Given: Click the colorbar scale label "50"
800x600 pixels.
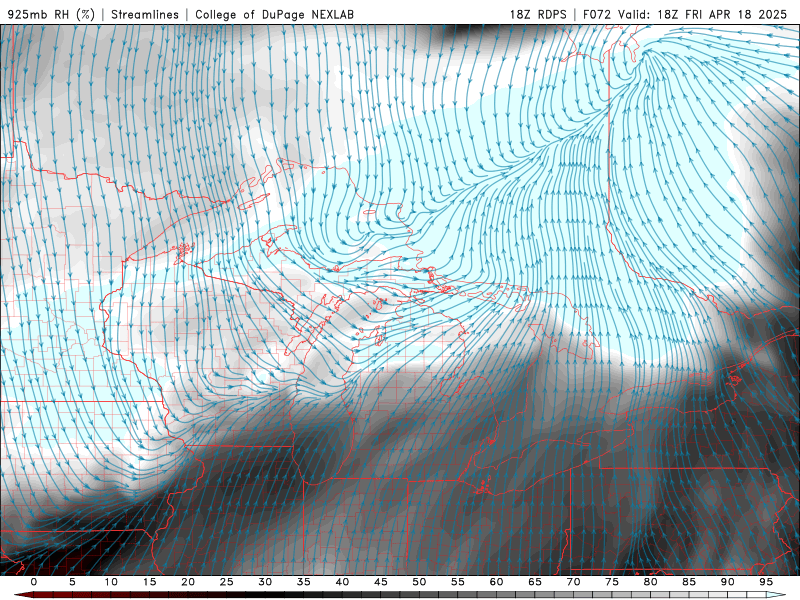Looking at the screenshot, I should [x=419, y=582].
